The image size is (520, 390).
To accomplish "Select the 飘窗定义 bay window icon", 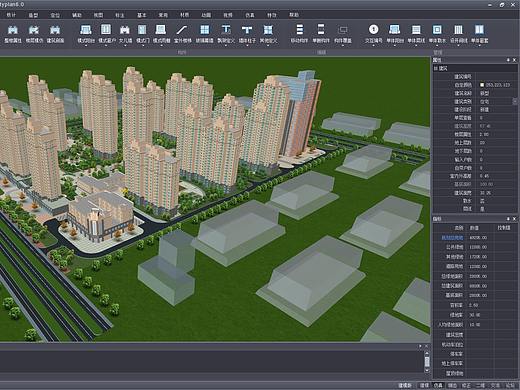I will point(226,30).
